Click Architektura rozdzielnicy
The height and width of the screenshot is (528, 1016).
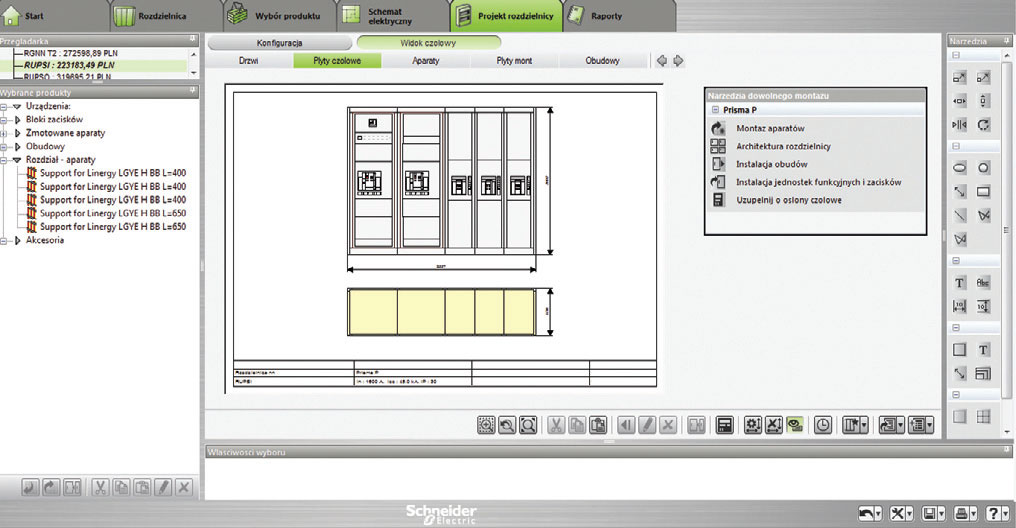click(x=783, y=146)
